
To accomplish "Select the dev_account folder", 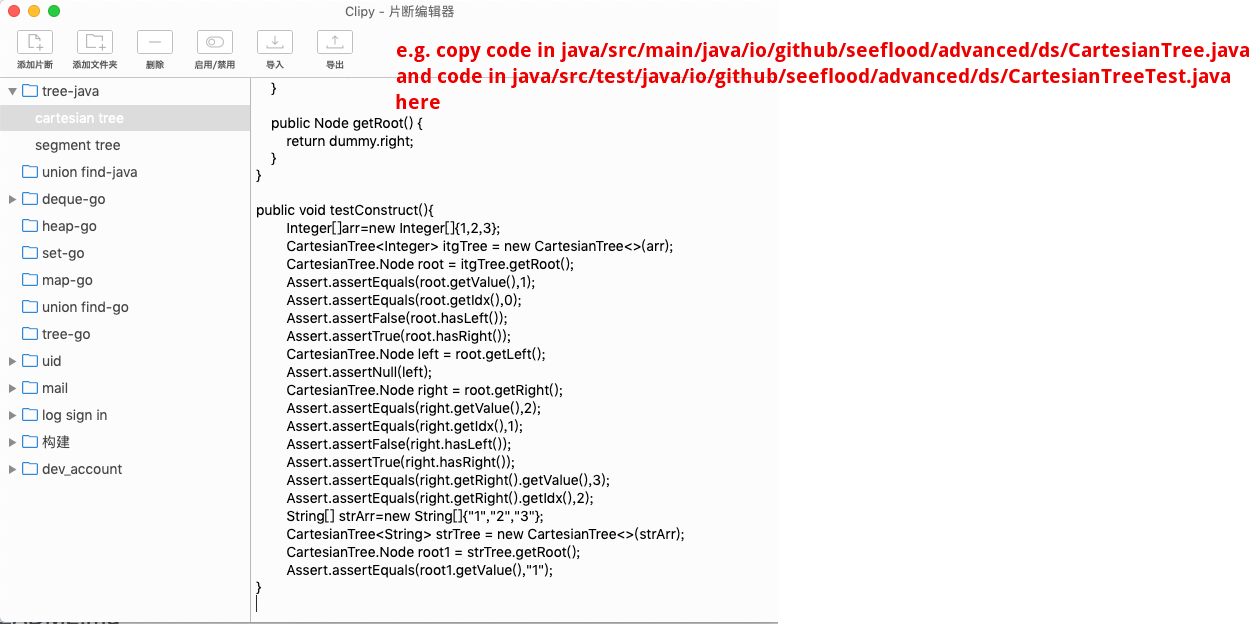I will [125, 469].
